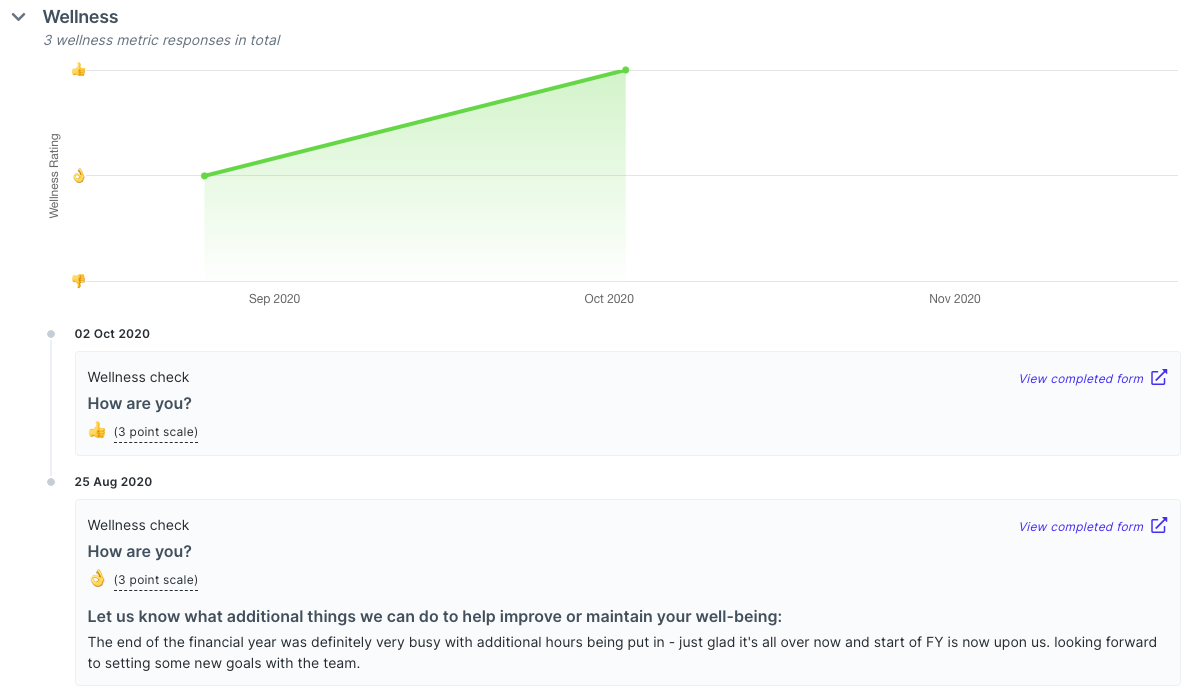The image size is (1202, 698).
Task: Click the Nov 2020 axis label
Action: 954,299
